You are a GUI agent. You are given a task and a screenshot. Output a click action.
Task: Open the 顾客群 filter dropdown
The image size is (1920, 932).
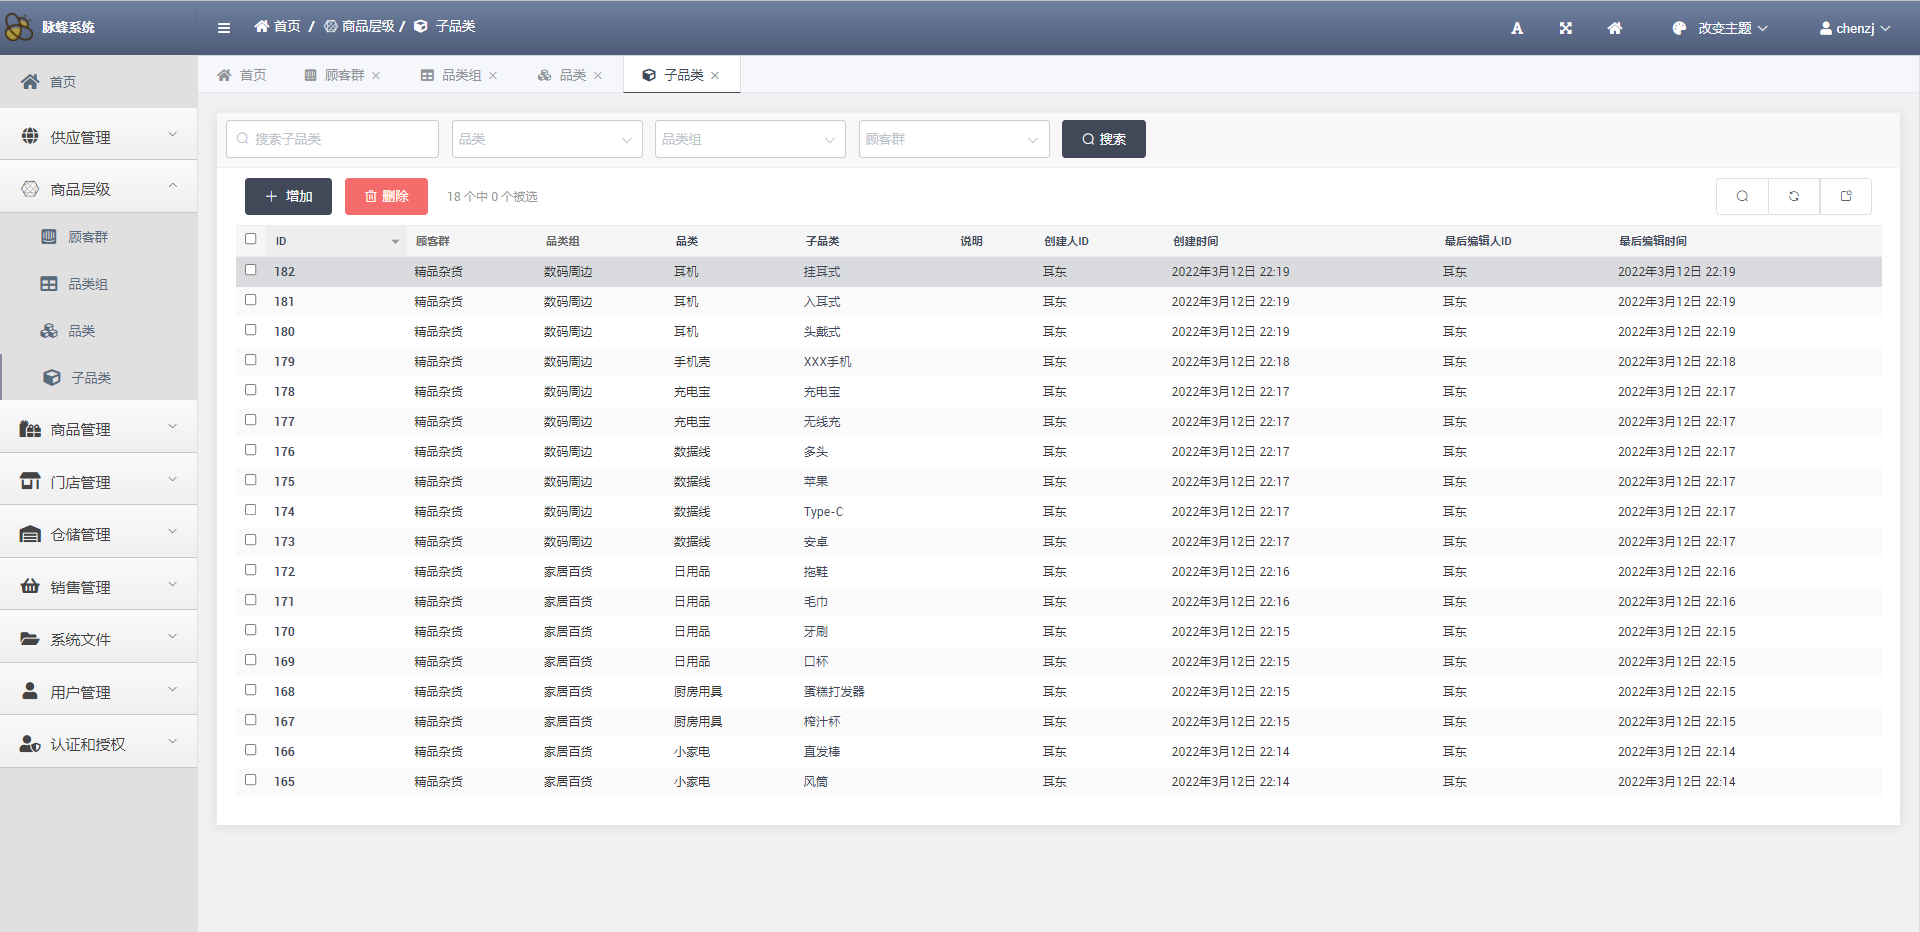point(953,140)
